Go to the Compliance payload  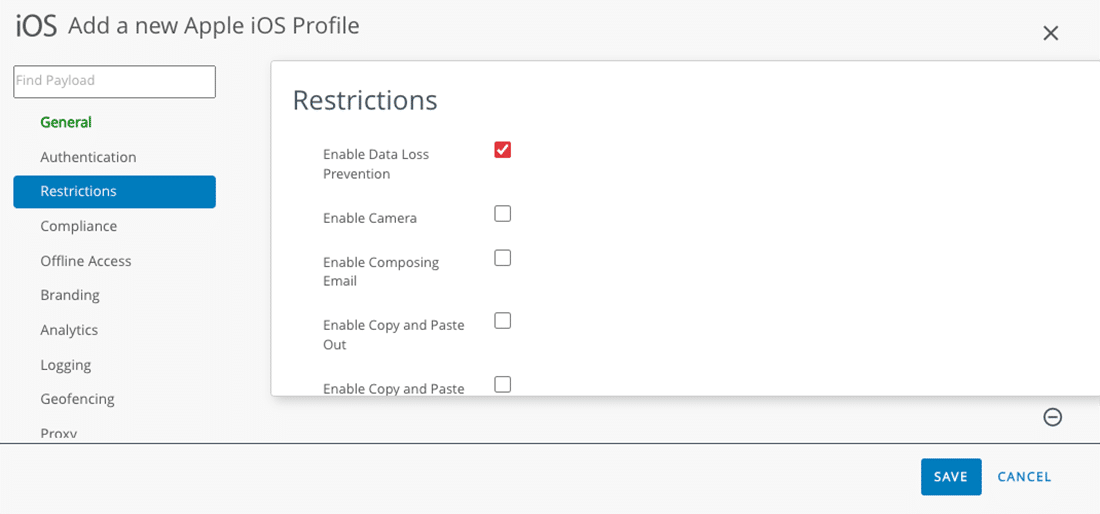point(79,226)
